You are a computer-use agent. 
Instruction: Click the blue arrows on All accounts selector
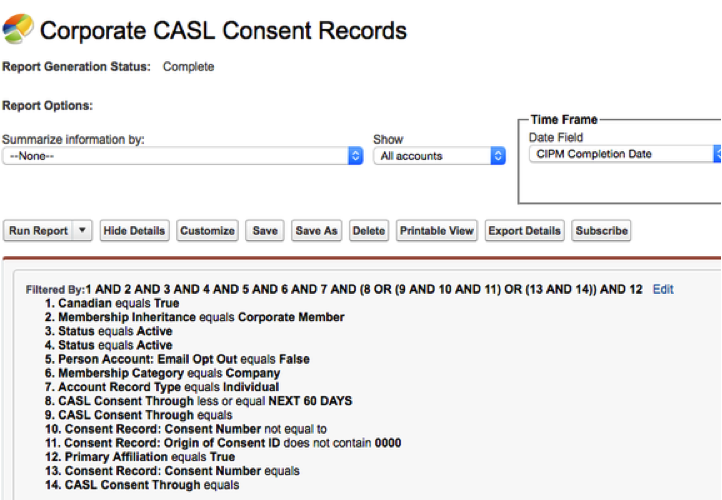498,156
